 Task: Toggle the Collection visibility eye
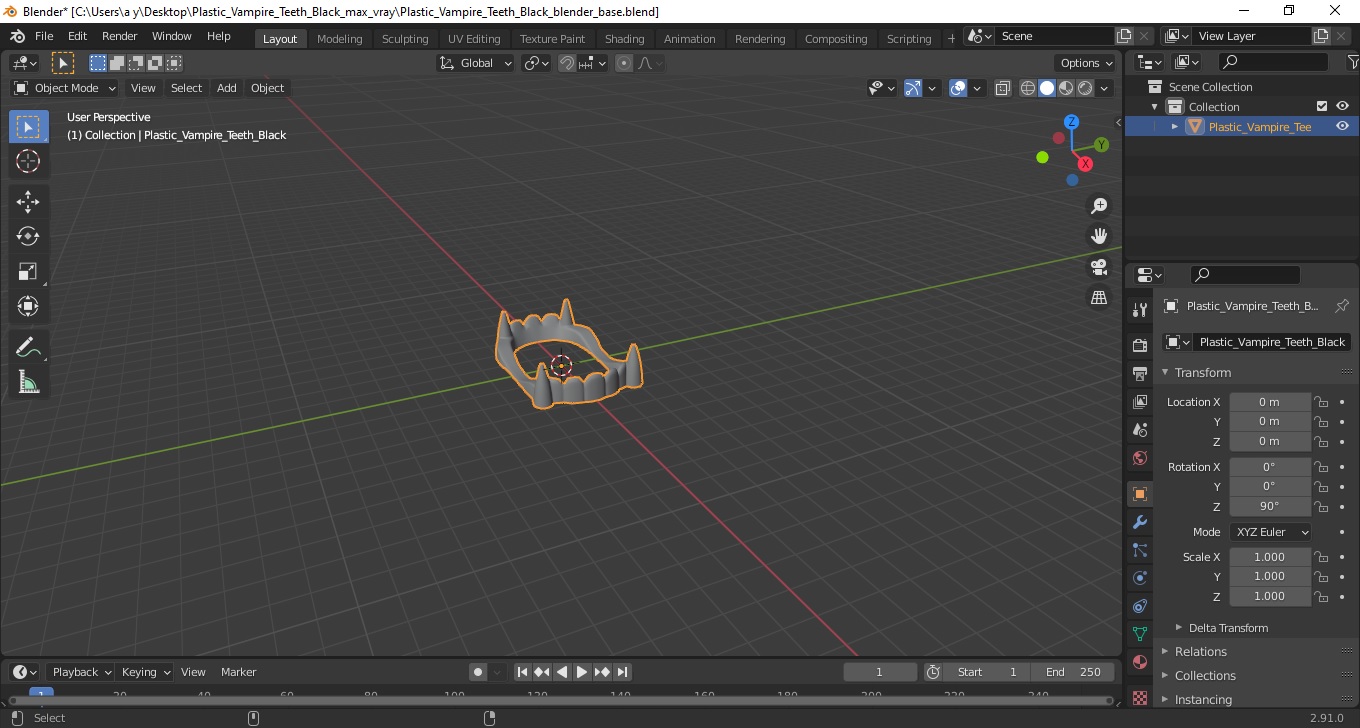coord(1342,106)
